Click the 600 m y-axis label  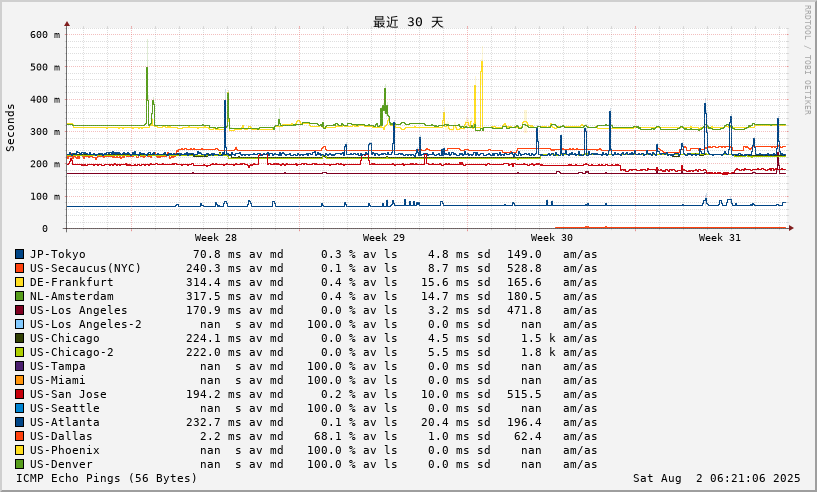click(x=45, y=35)
